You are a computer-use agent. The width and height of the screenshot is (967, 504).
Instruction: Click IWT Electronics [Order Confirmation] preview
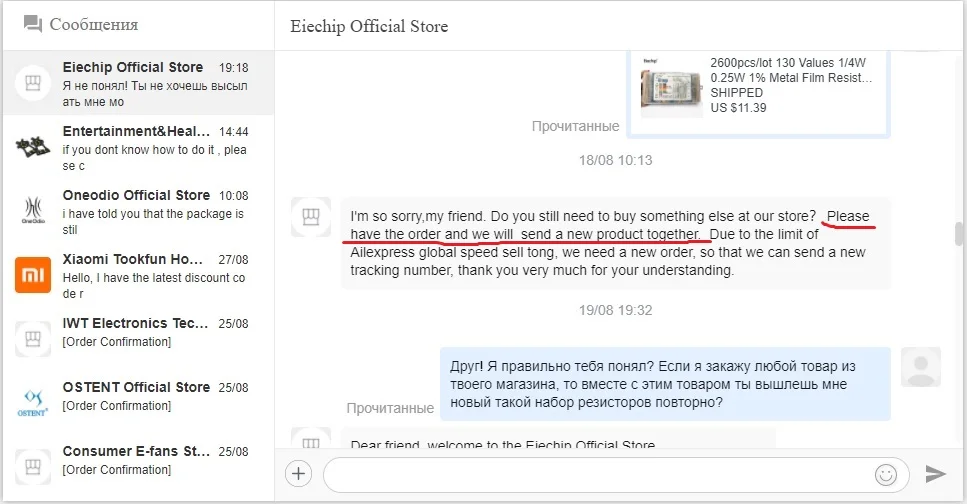coord(117,342)
